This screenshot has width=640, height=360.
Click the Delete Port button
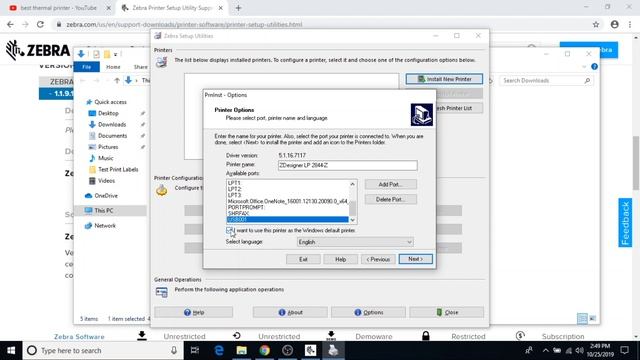tap(391, 200)
